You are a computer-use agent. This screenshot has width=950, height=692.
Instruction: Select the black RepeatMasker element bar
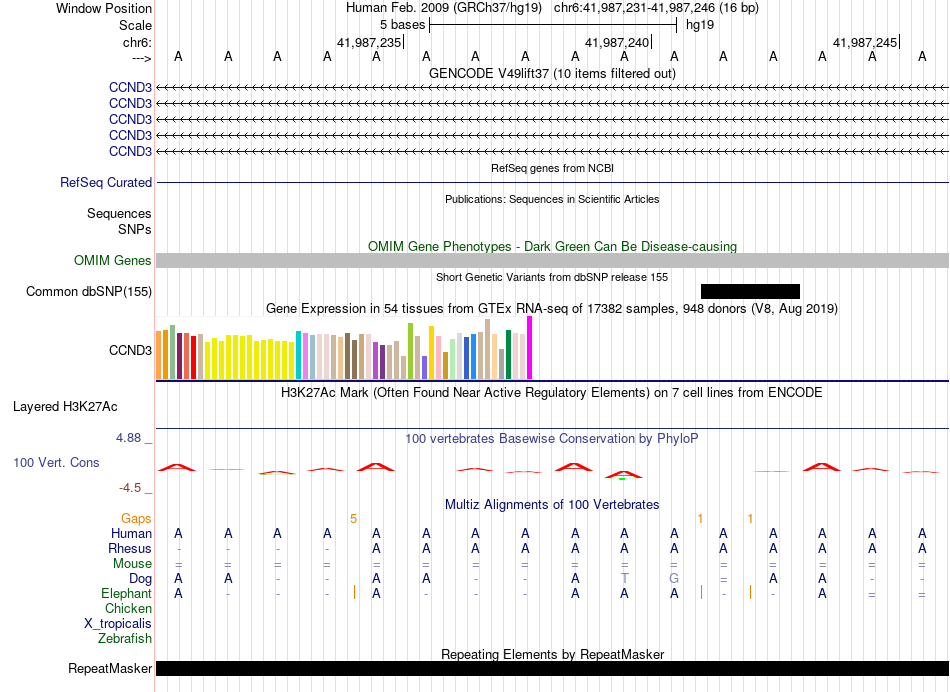552,668
